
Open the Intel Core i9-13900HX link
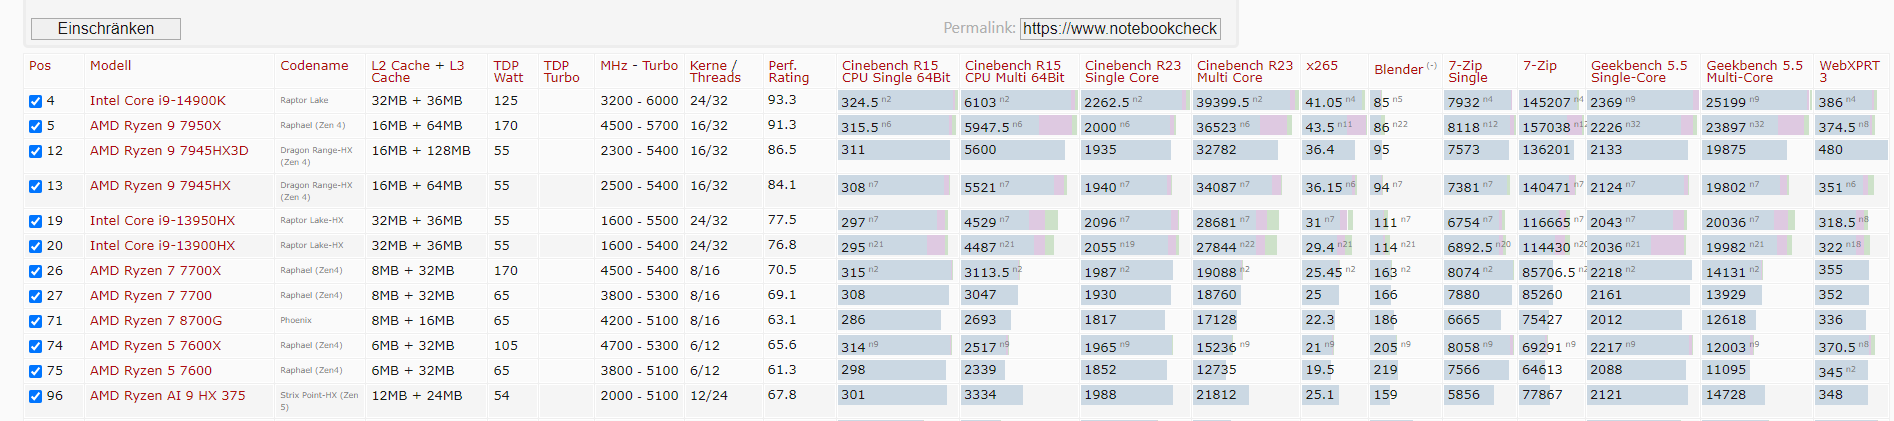pos(163,245)
